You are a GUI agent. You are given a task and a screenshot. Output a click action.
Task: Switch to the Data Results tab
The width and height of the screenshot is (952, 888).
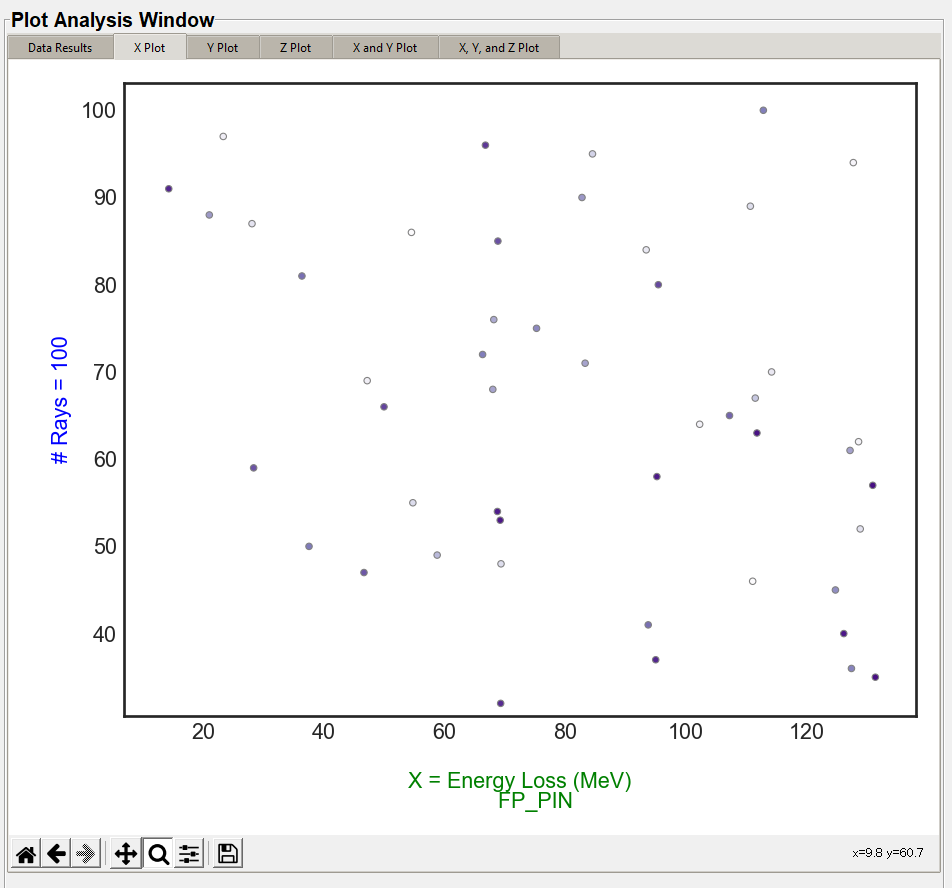[x=60, y=48]
